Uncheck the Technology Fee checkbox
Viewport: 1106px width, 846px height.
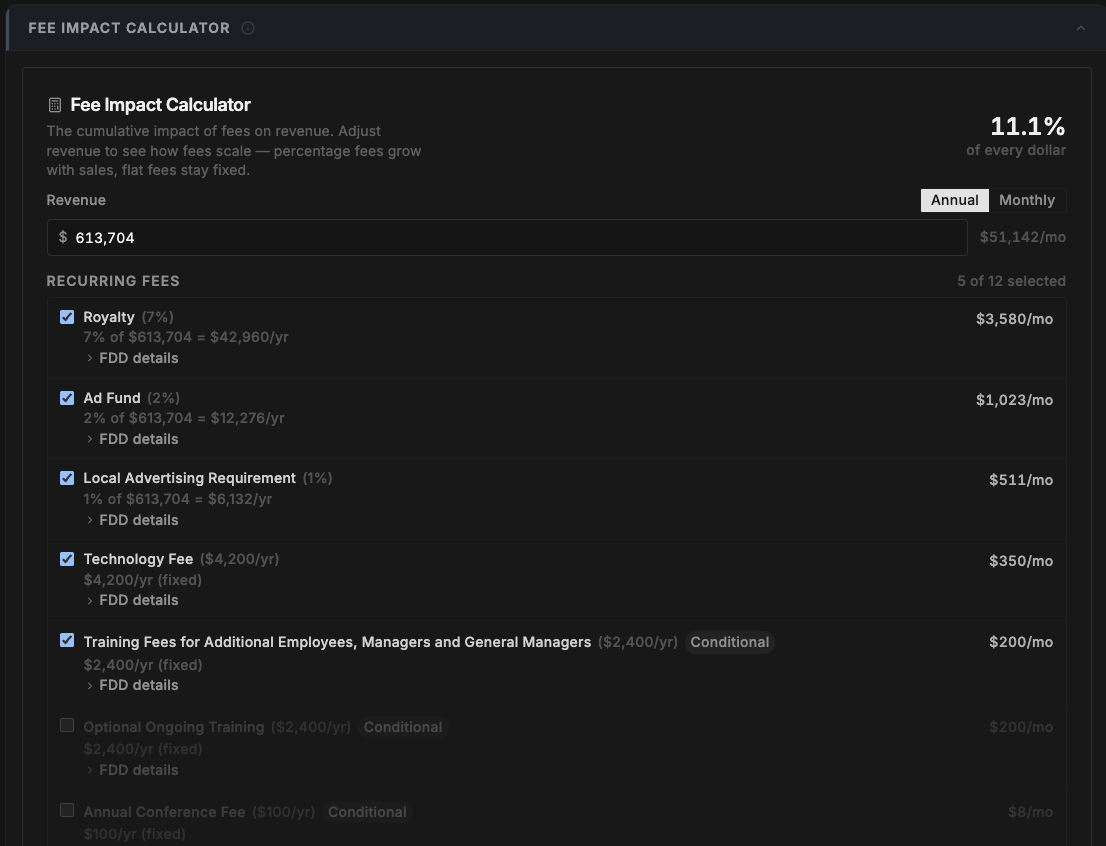point(67,560)
